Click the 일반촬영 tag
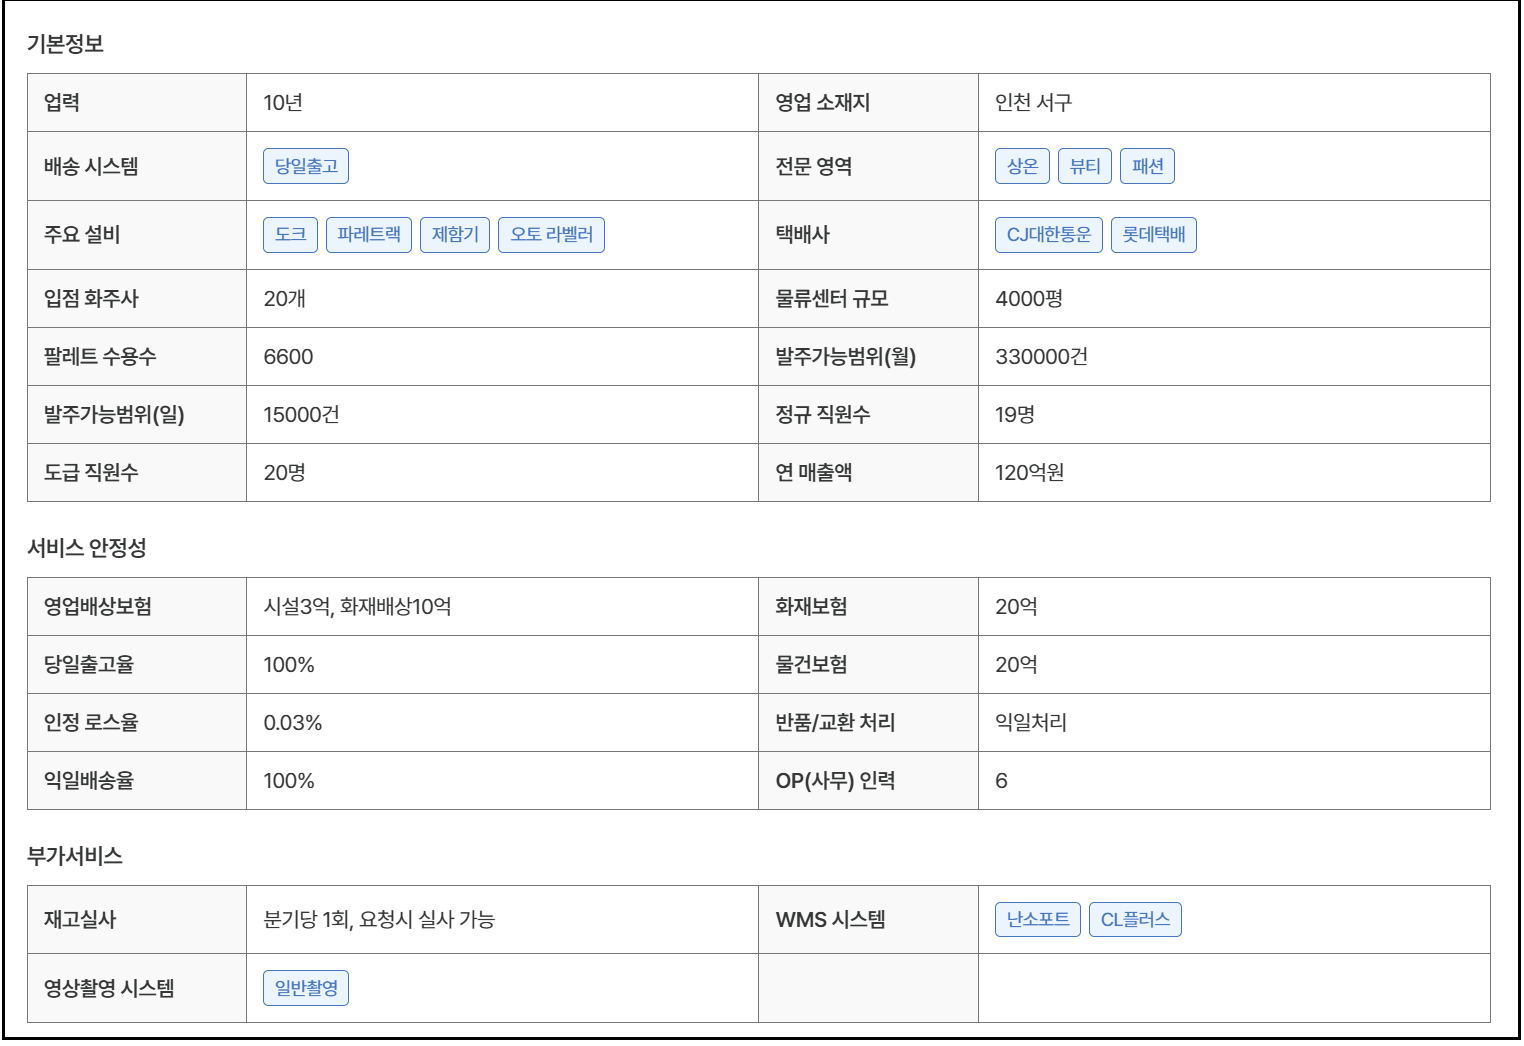Image resolution: width=1524 pixels, height=1046 pixels. coord(306,989)
